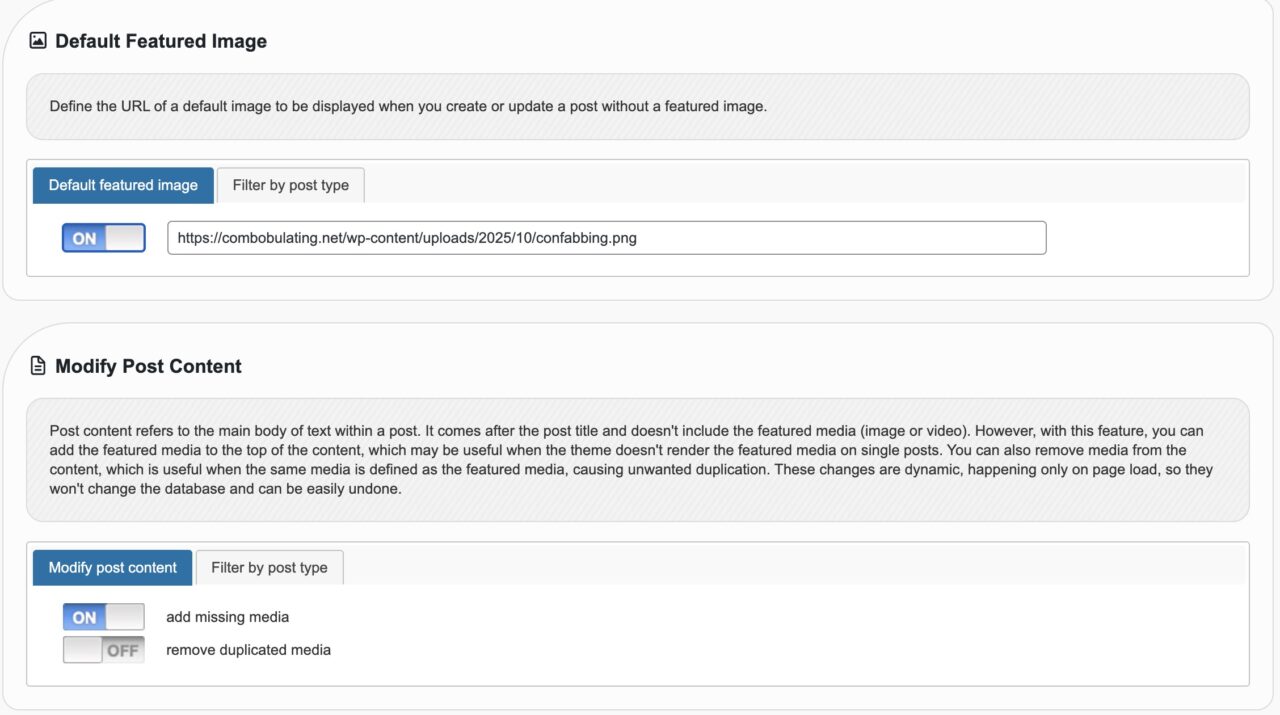
Task: Click the Modify Post Content section heading
Action: pos(148,366)
